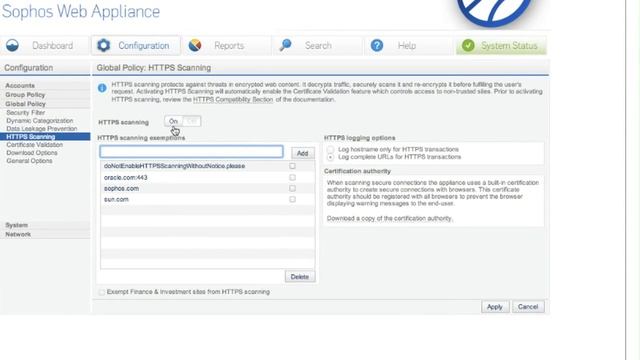
Task: Click the Cancel button
Action: [528, 307]
